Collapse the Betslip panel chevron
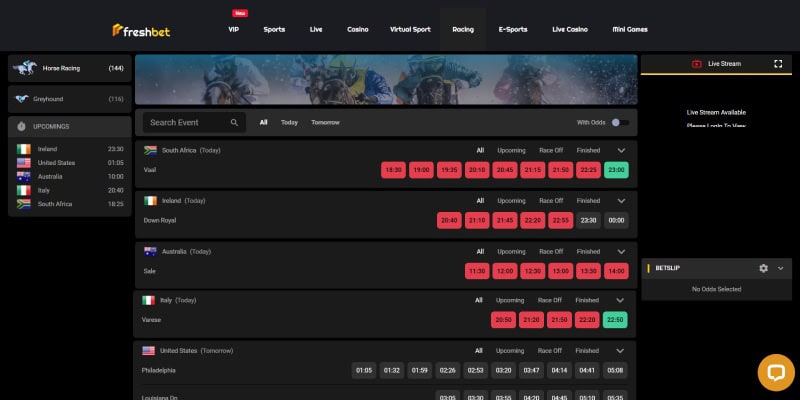 780,269
